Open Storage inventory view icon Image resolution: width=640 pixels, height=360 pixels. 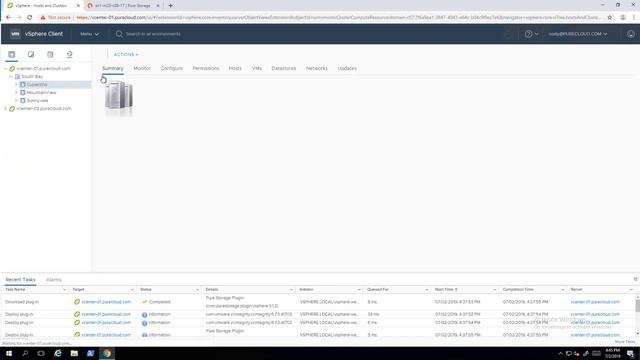[x=50, y=54]
